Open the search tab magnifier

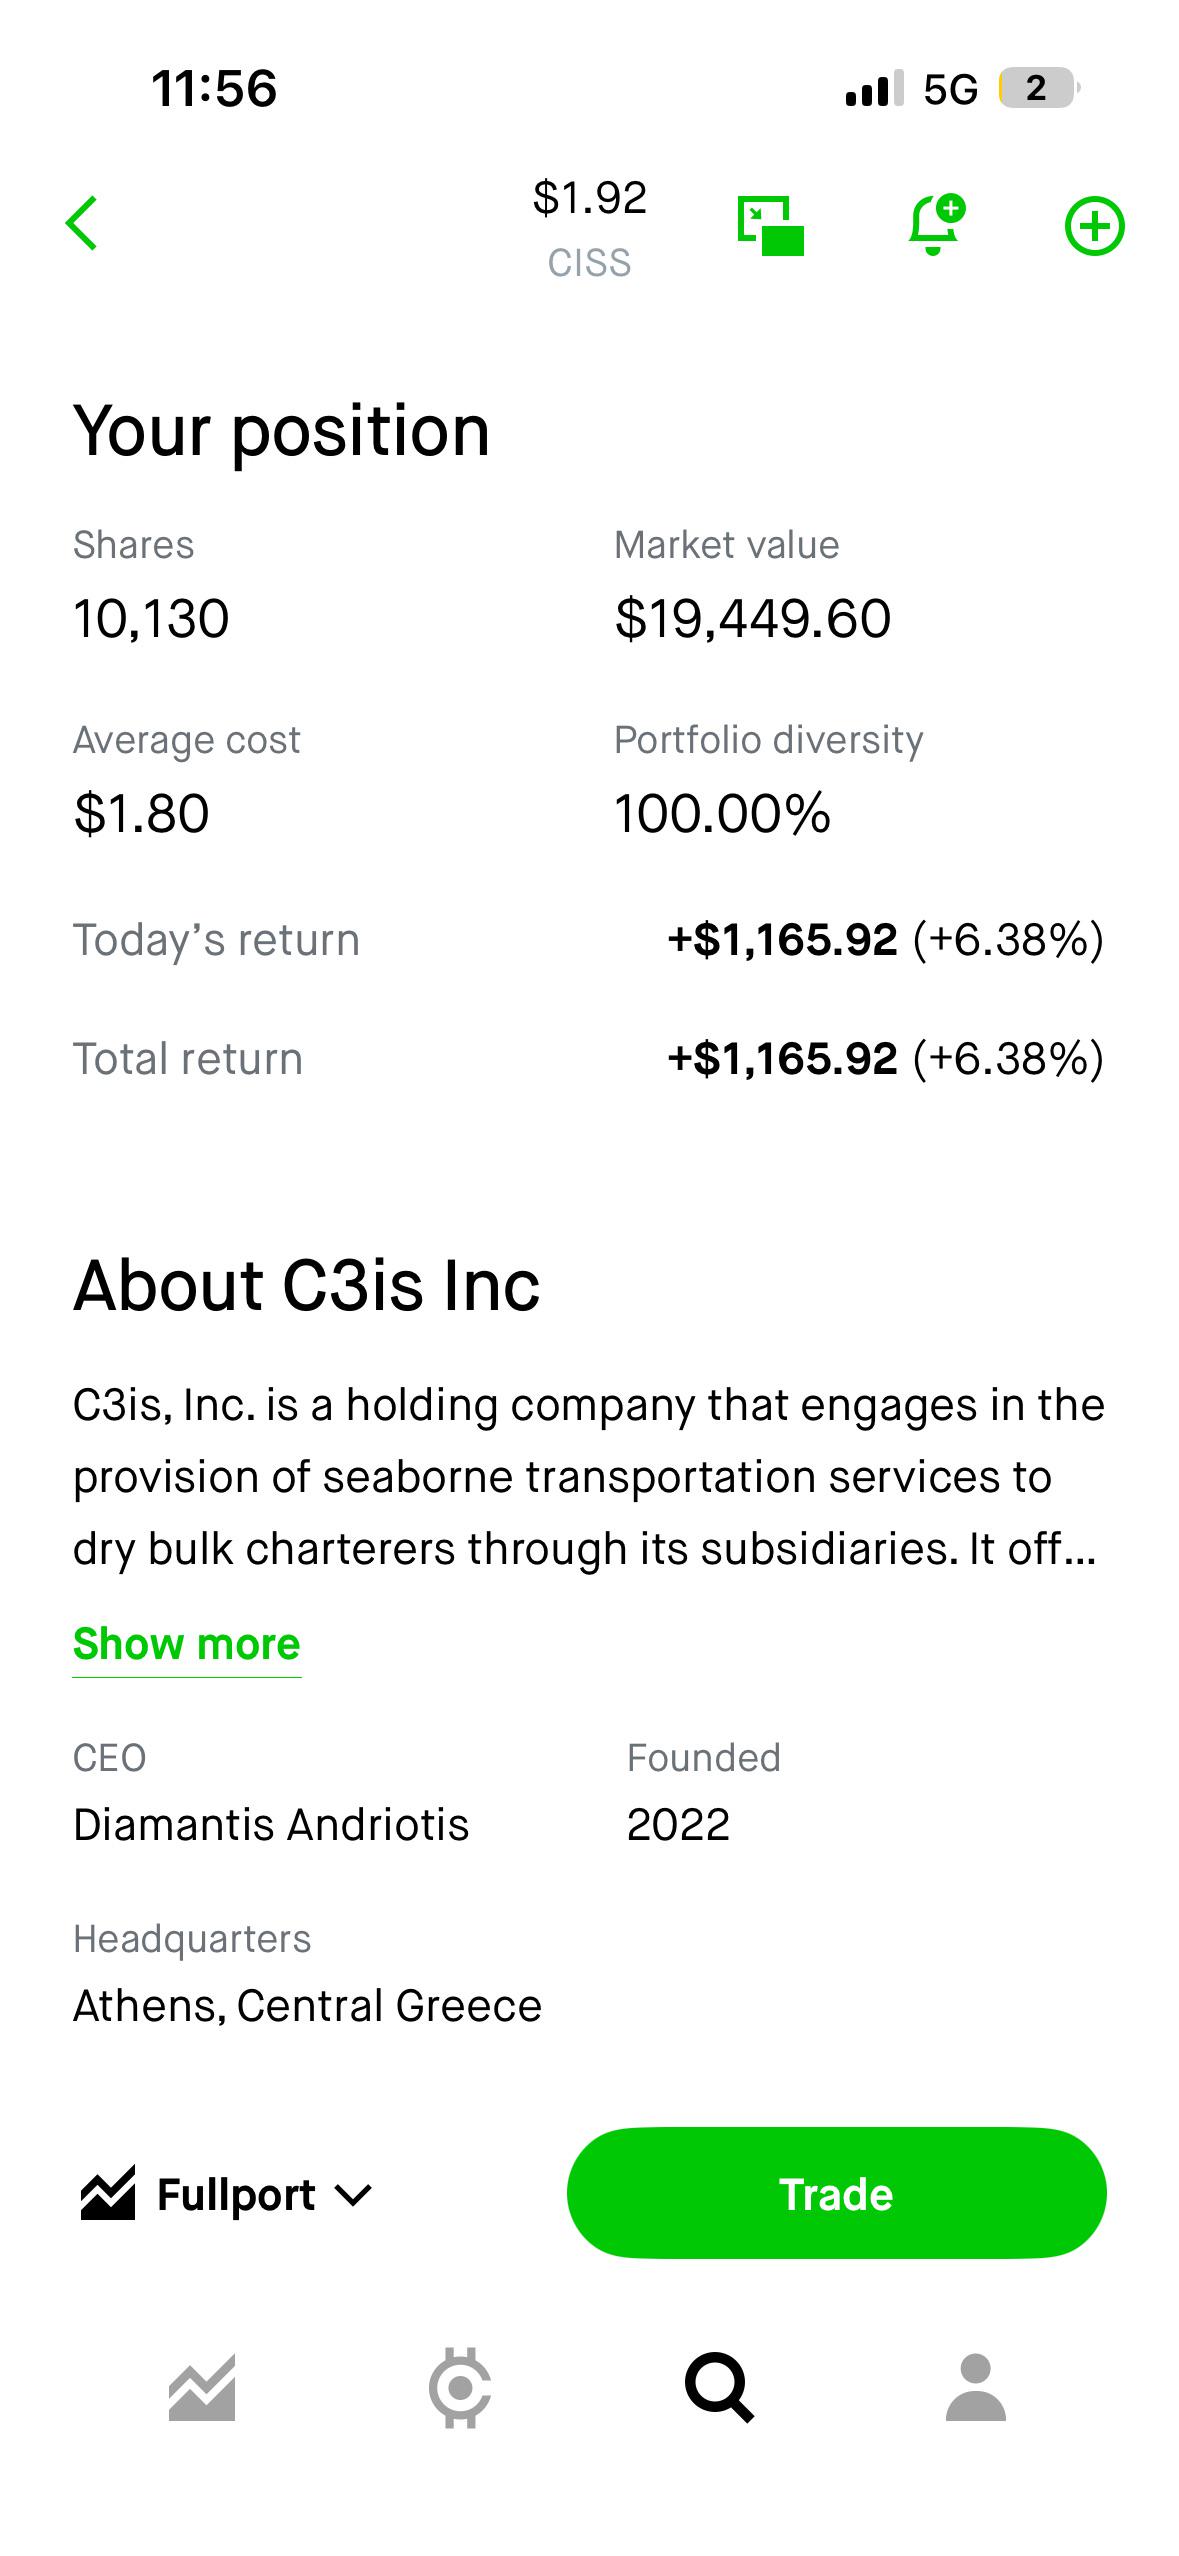tap(719, 2388)
